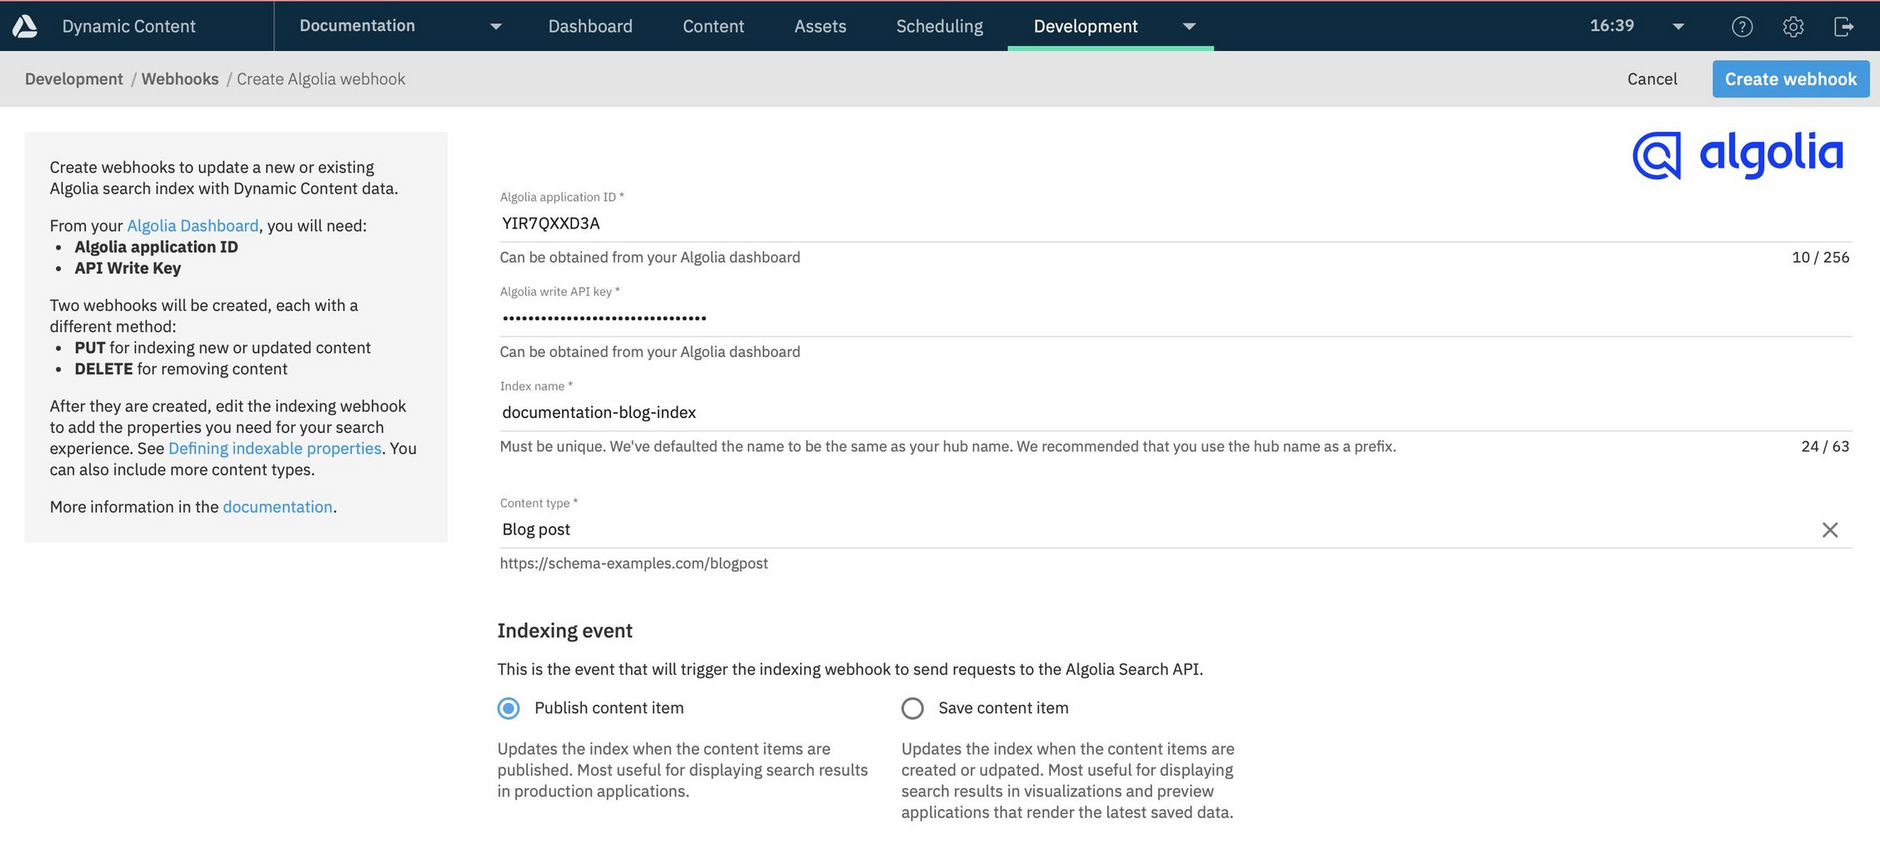Open the settings gear icon

[x=1793, y=27]
